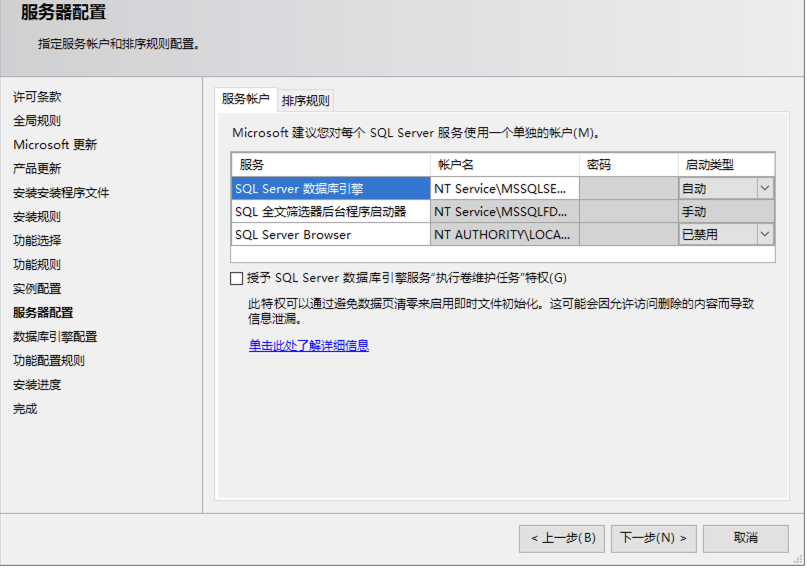Click account name for SQL Server 数据库引擎
This screenshot has height=569, width=807.
pyautogui.click(x=504, y=188)
